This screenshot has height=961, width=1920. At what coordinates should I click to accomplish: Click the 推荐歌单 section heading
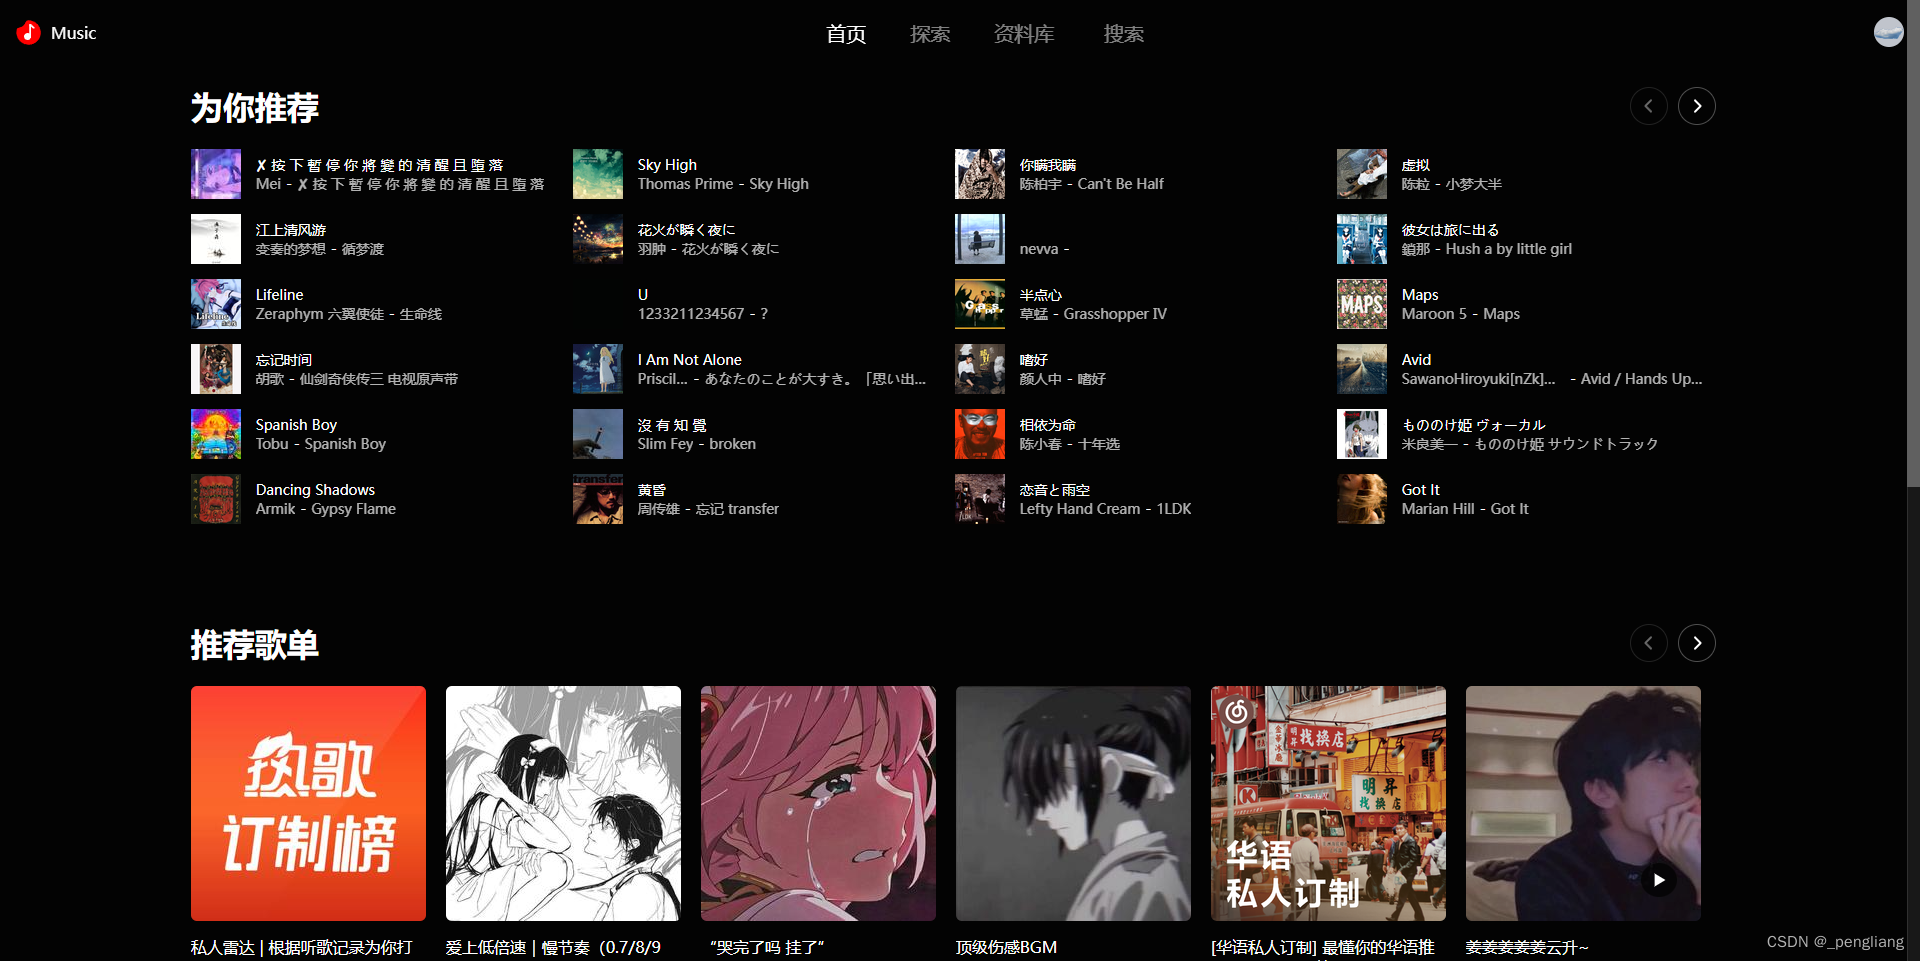point(255,645)
